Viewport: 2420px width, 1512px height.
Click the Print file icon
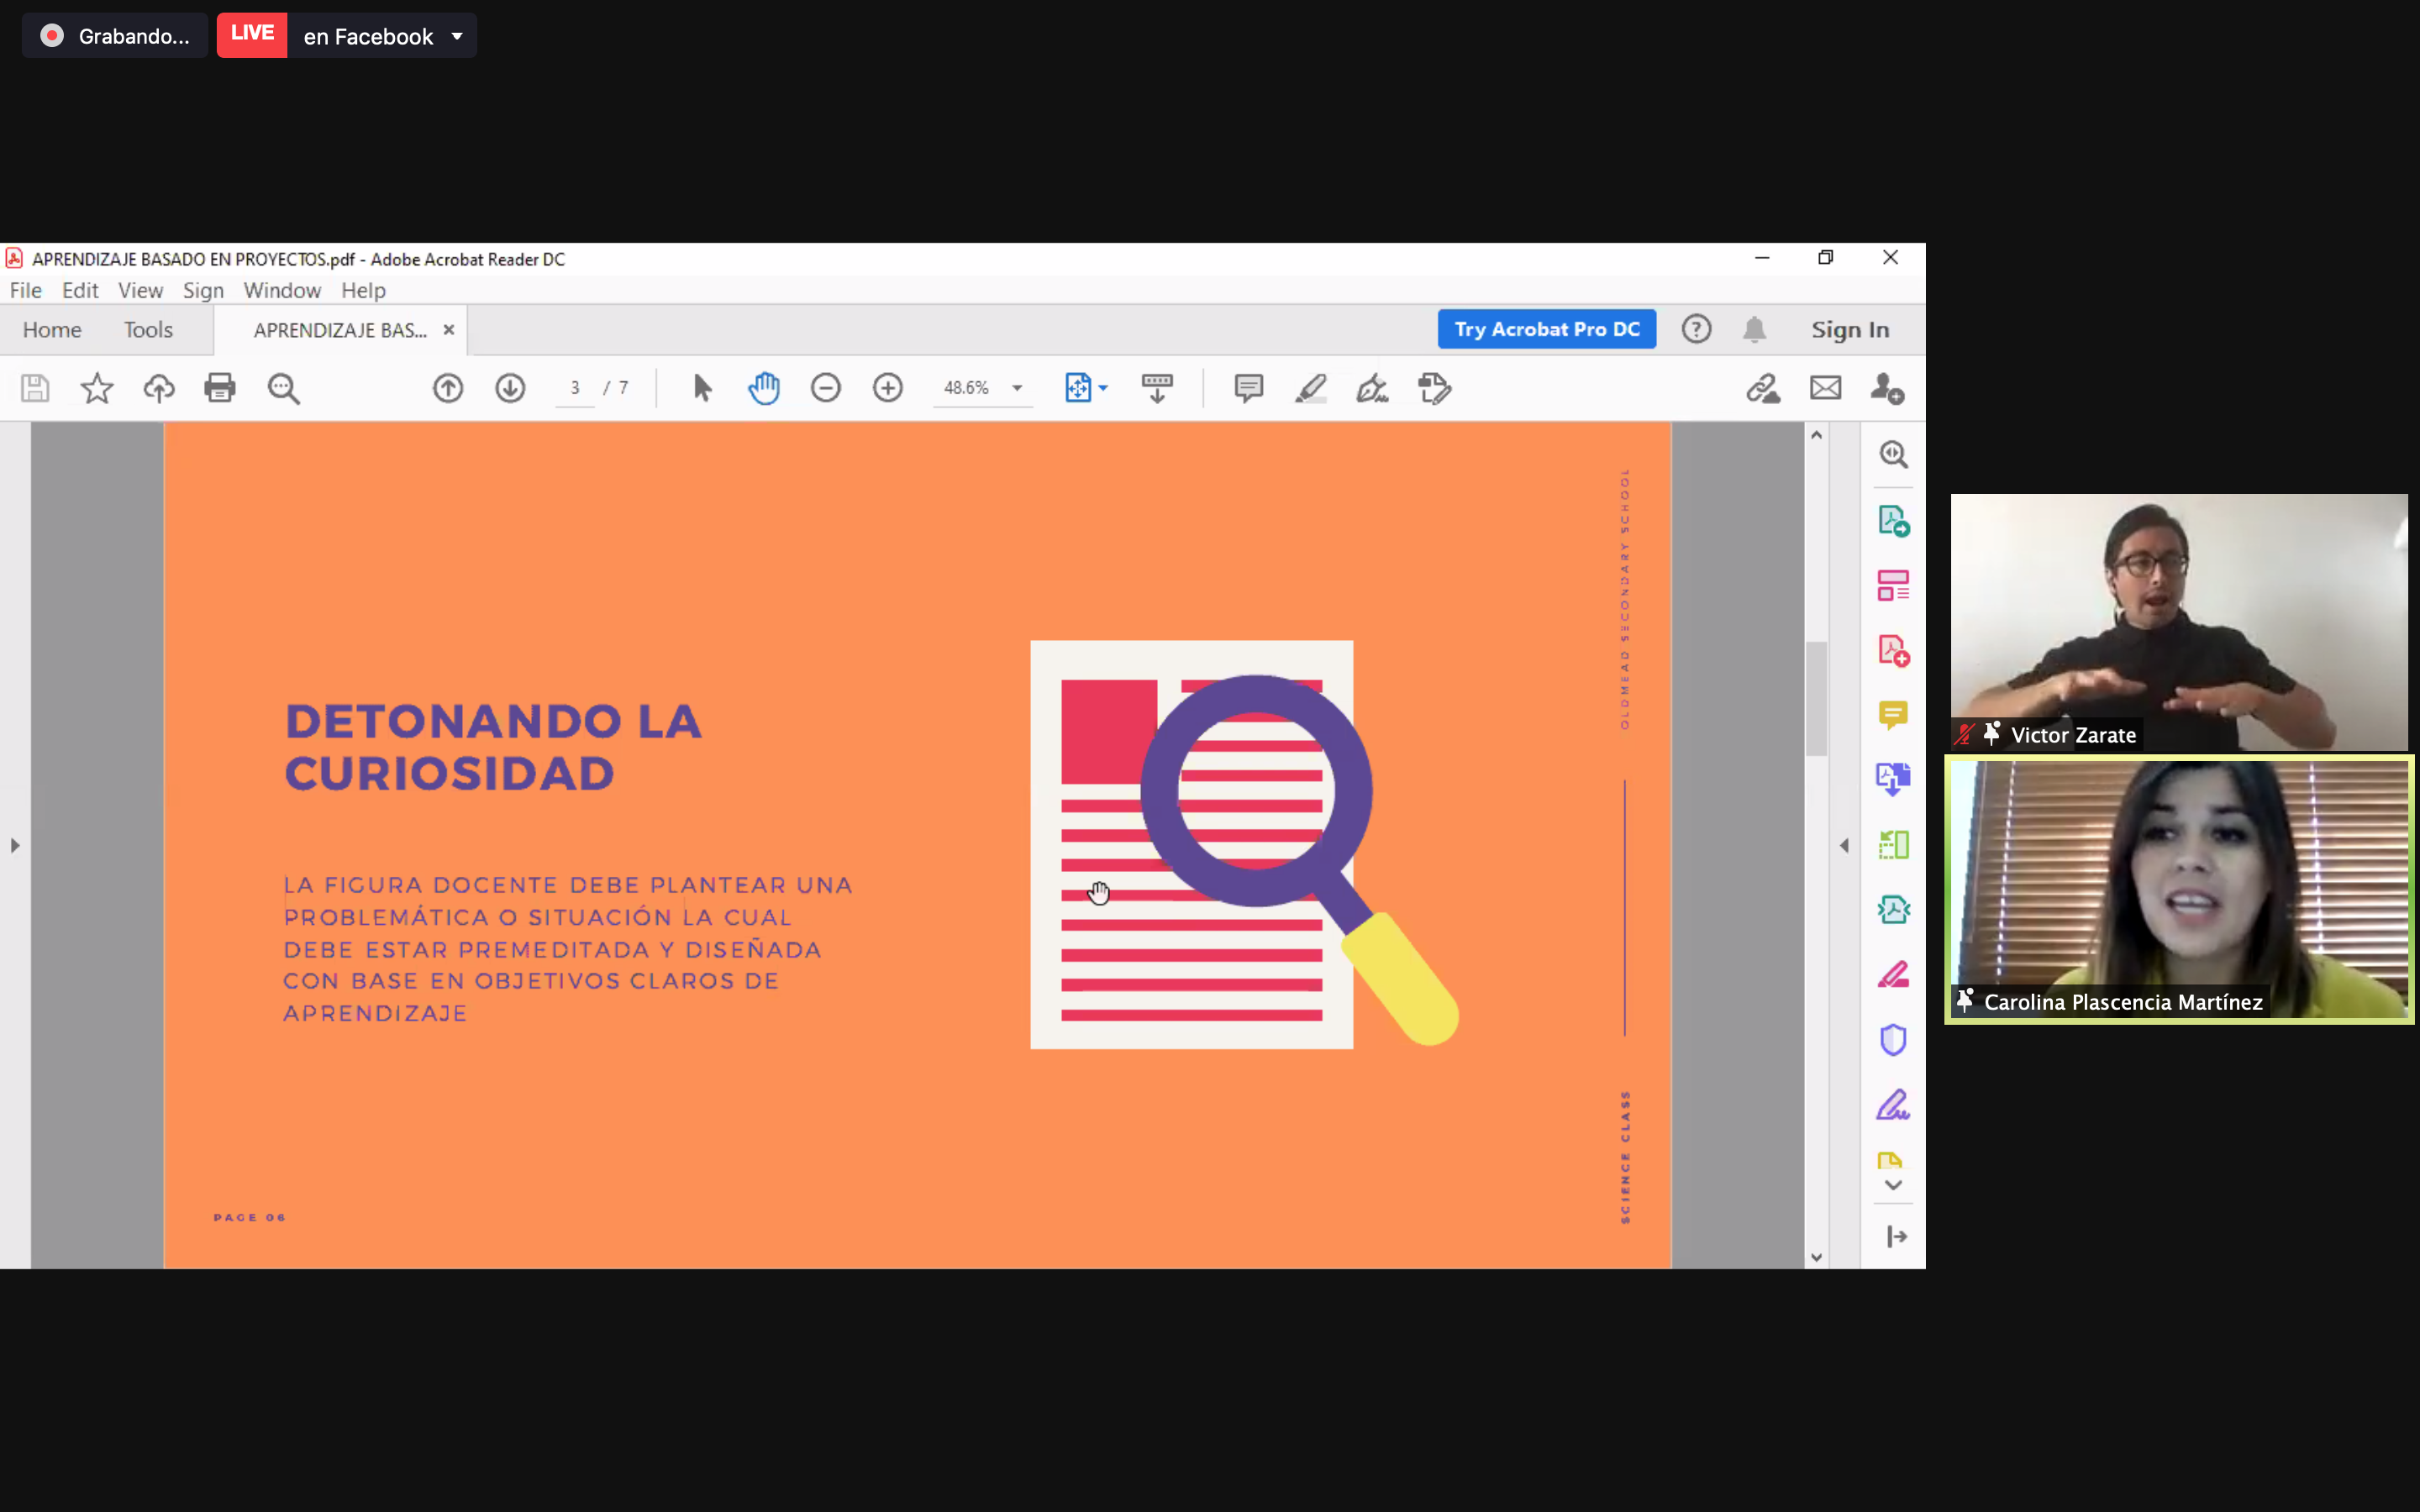click(x=220, y=388)
